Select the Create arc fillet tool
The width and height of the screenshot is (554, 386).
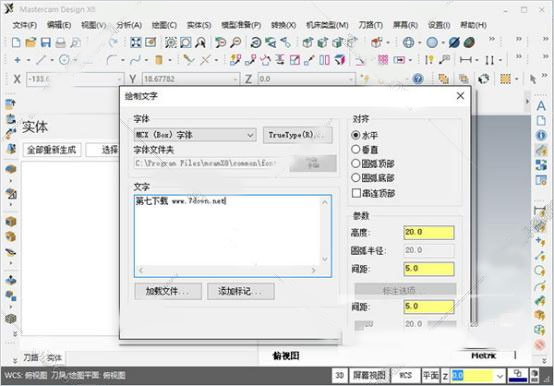click(111, 60)
